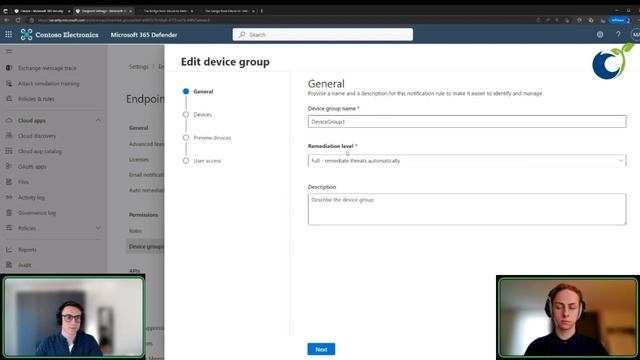Image resolution: width=640 pixels, height=360 pixels.
Task: Click the Exchange message trace icon
Action: pos(9,68)
